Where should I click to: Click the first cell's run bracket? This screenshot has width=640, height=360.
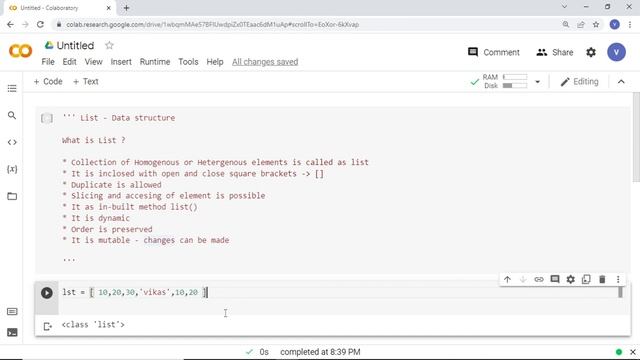tap(47, 118)
